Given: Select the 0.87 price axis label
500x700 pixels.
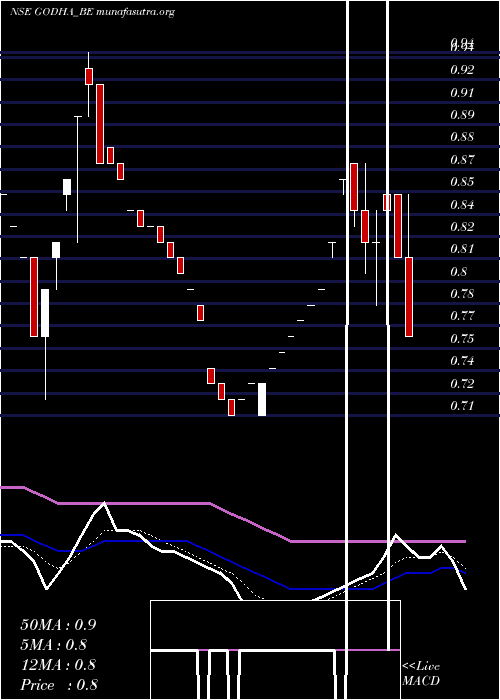Looking at the screenshot, I should pyautogui.click(x=462, y=159).
